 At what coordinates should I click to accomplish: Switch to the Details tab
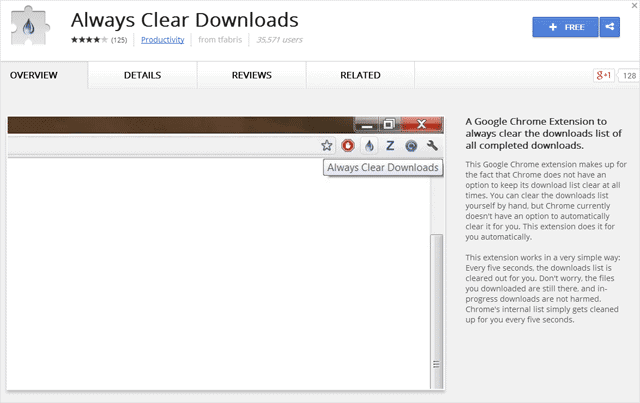142,75
